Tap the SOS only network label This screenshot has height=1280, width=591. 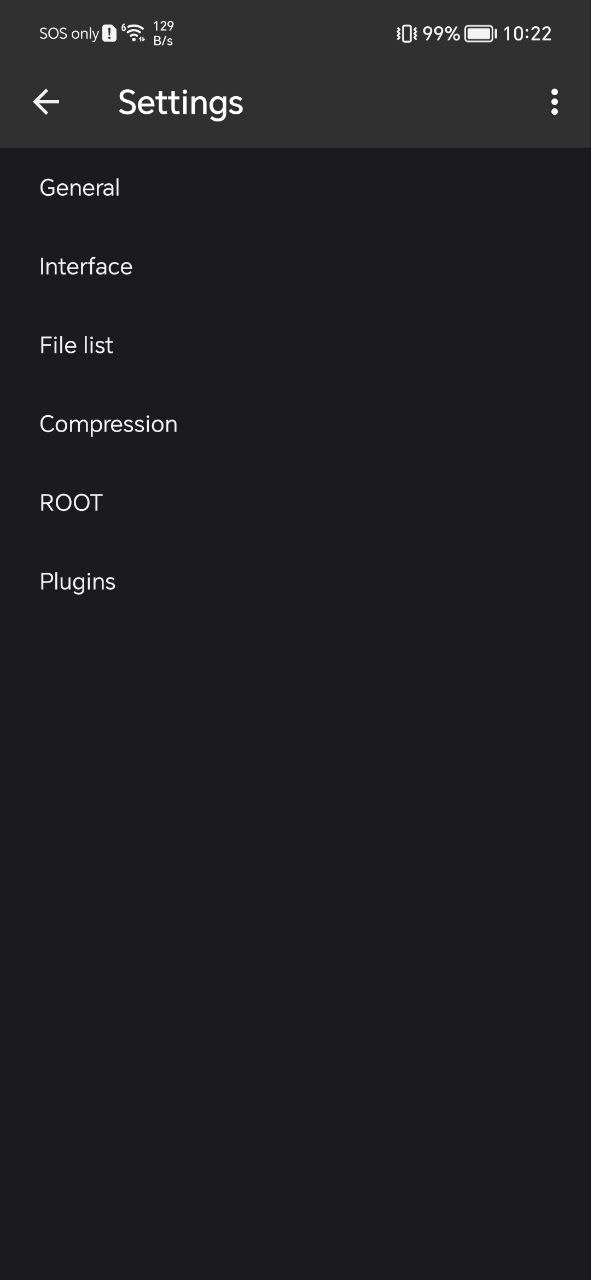coord(69,34)
